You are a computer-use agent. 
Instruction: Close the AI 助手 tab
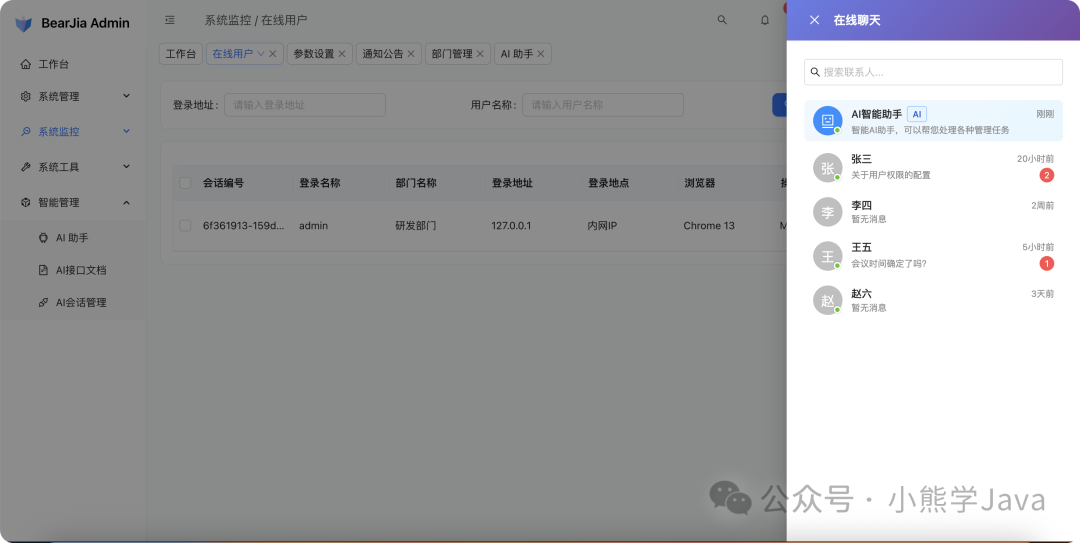point(541,54)
